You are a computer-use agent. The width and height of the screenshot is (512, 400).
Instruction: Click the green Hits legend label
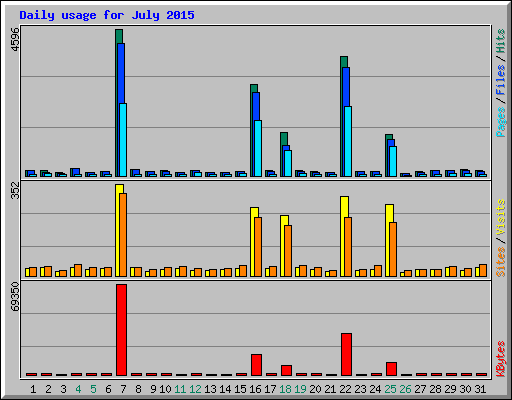[x=500, y=41]
